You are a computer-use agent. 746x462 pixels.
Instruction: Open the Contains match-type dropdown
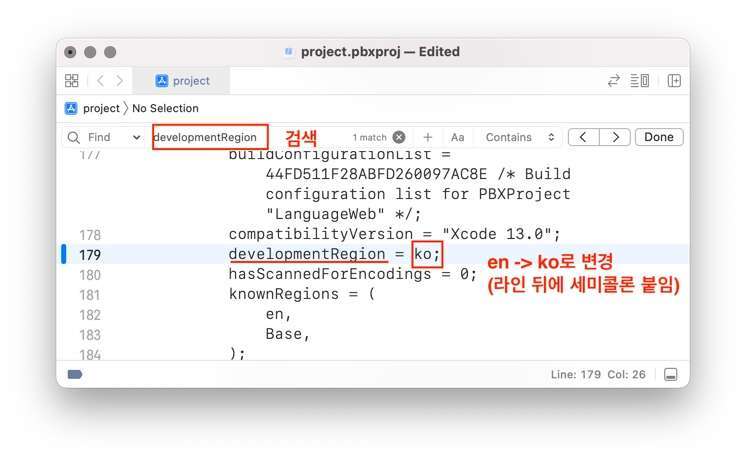pyautogui.click(x=520, y=137)
